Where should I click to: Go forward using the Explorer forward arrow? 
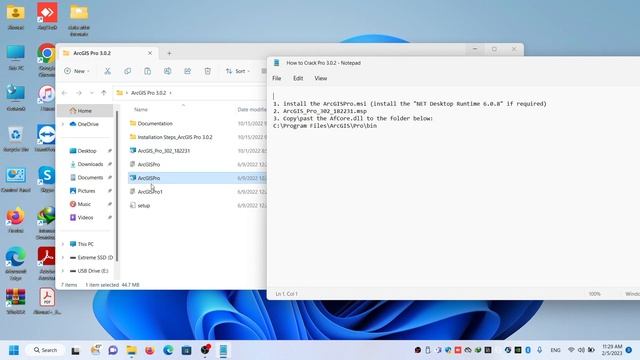79,93
